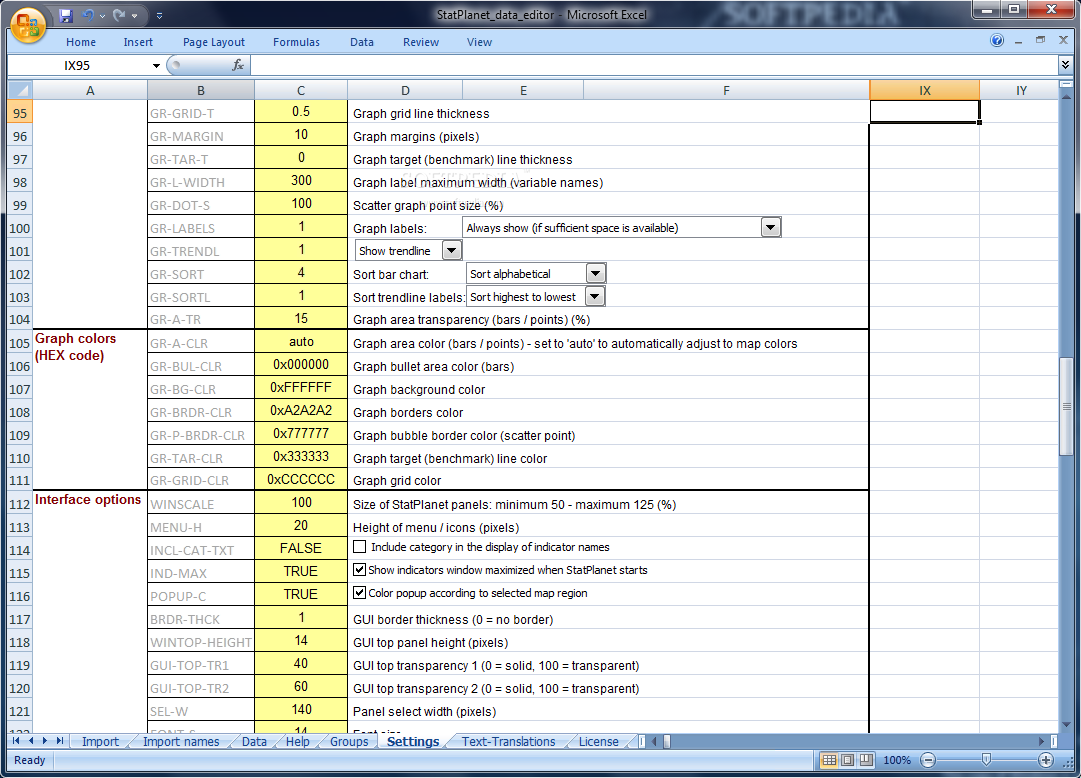
Task: Switch to the Help sheet tab
Action: click(x=297, y=741)
